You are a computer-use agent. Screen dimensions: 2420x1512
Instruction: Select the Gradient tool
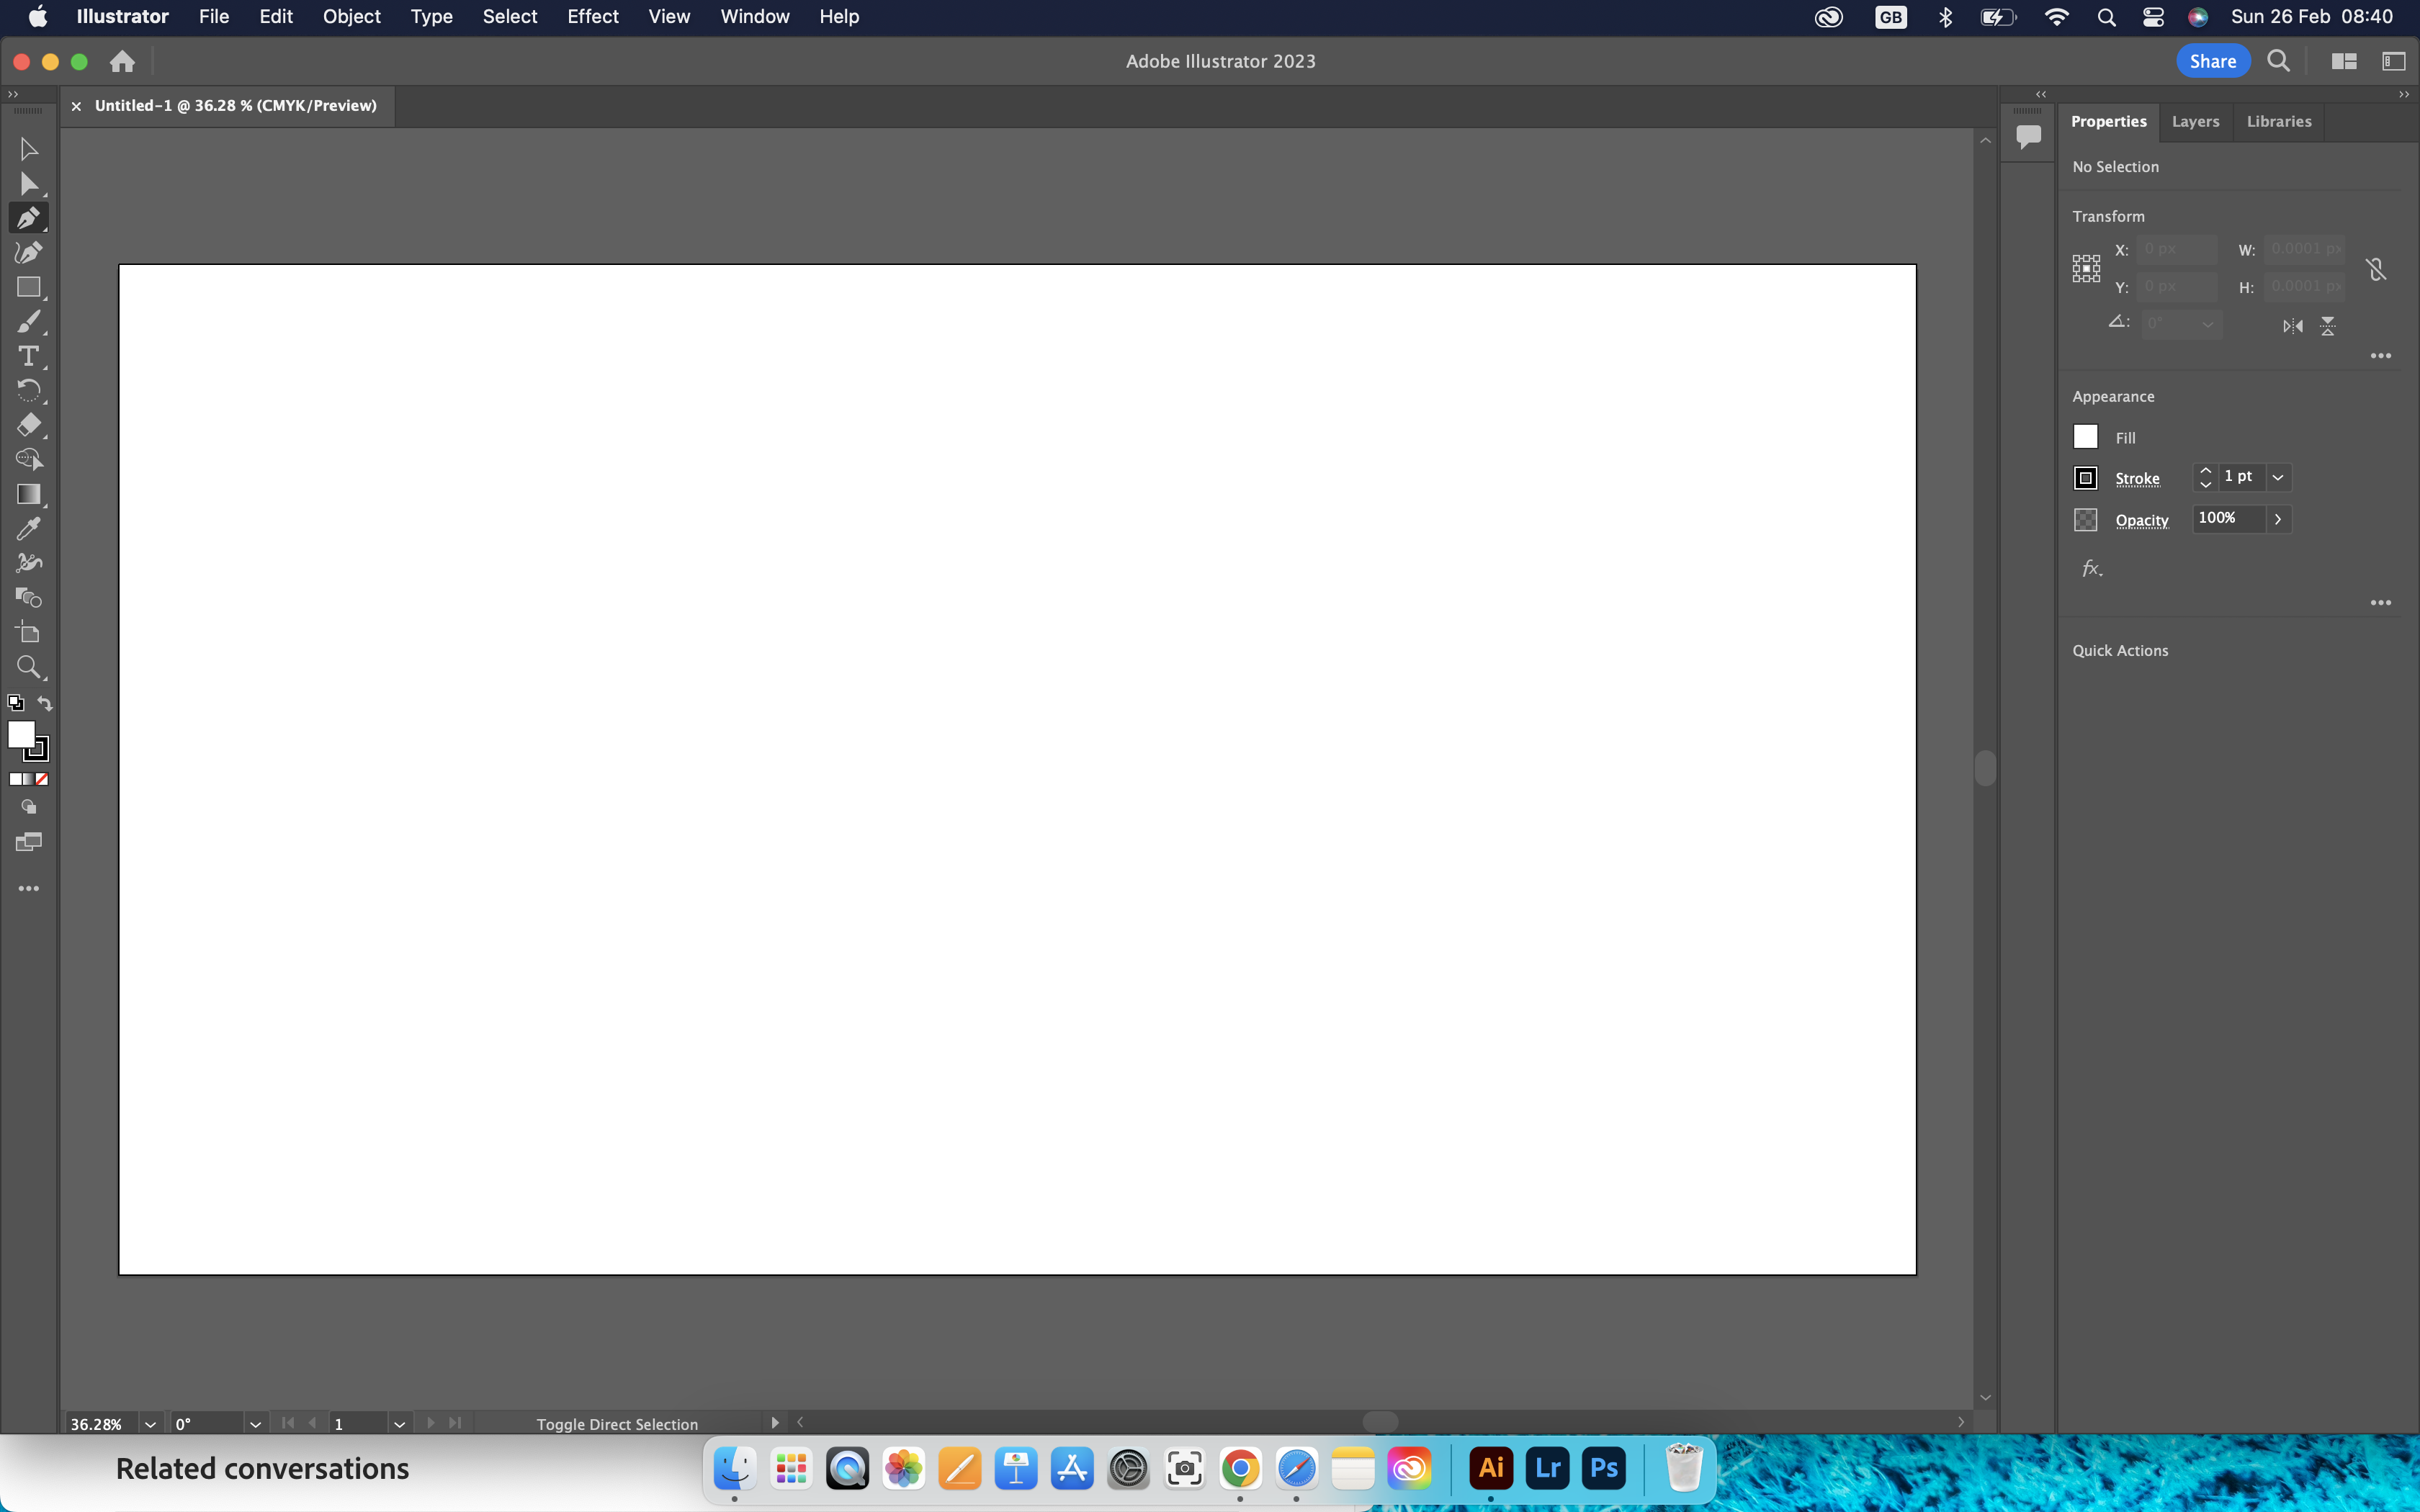pyautogui.click(x=28, y=494)
